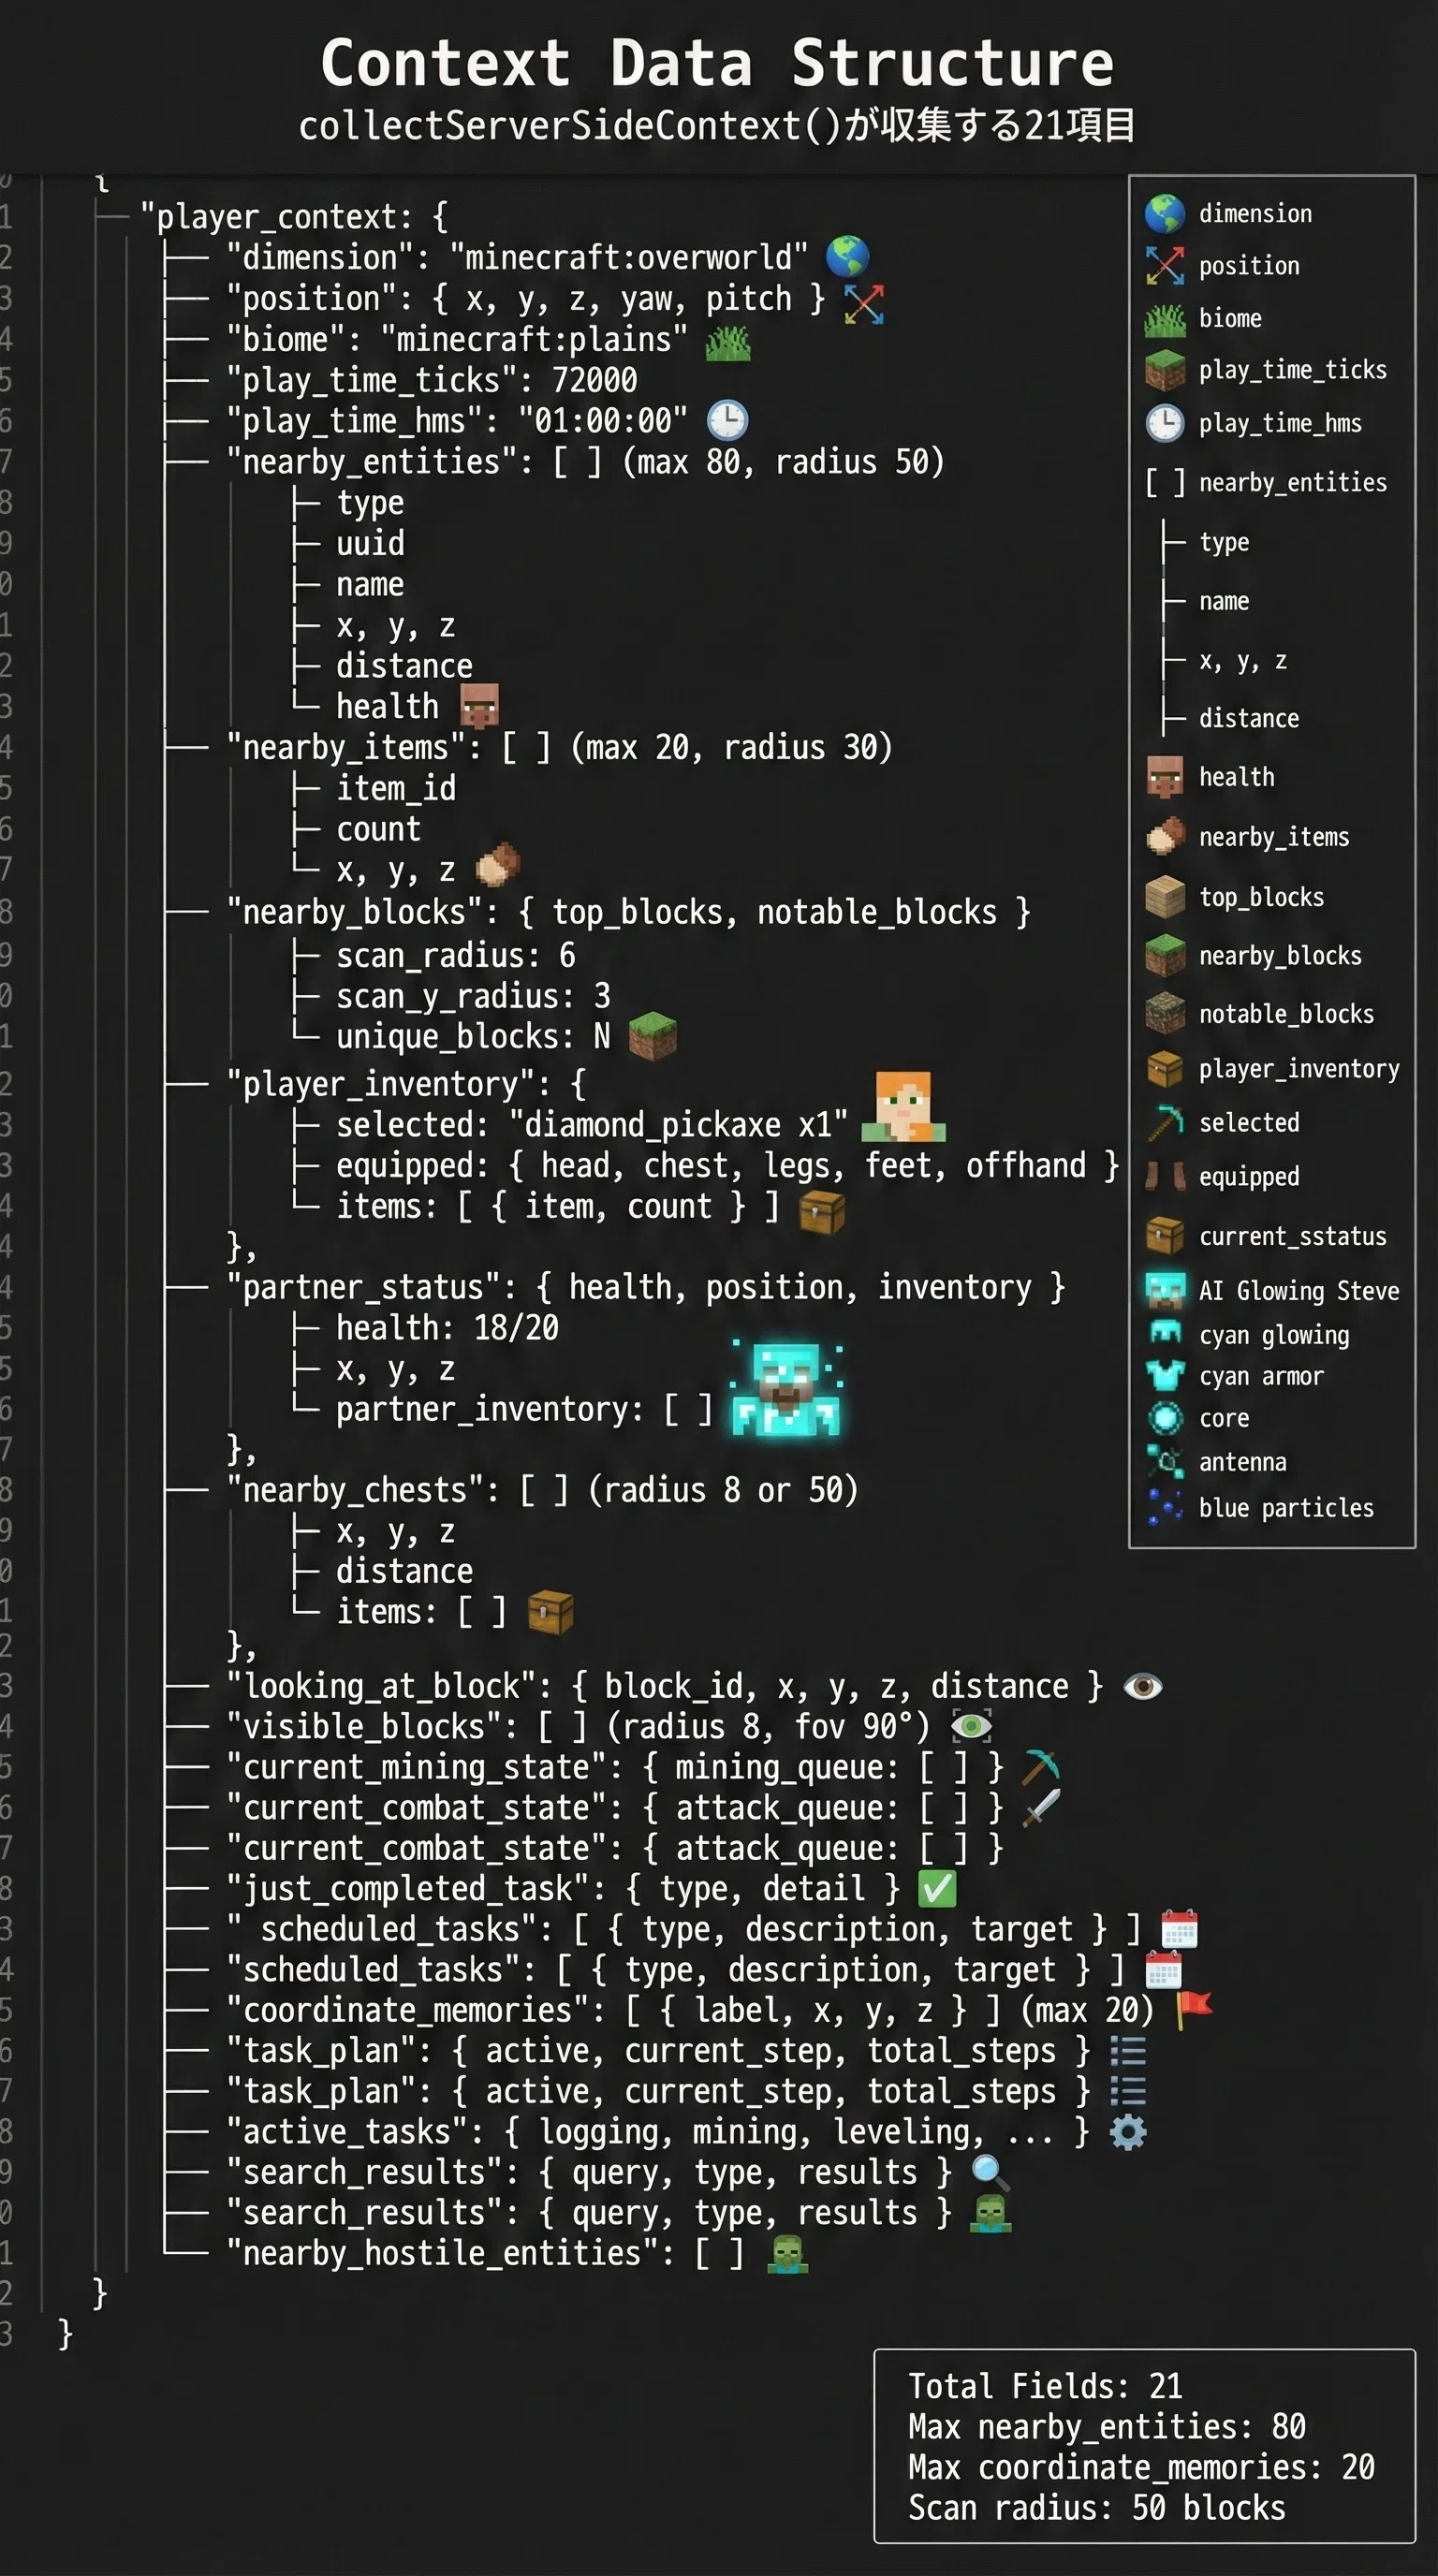Select sword icon after current_combat_state
This screenshot has height=2576, width=1438.
[1041, 1807]
